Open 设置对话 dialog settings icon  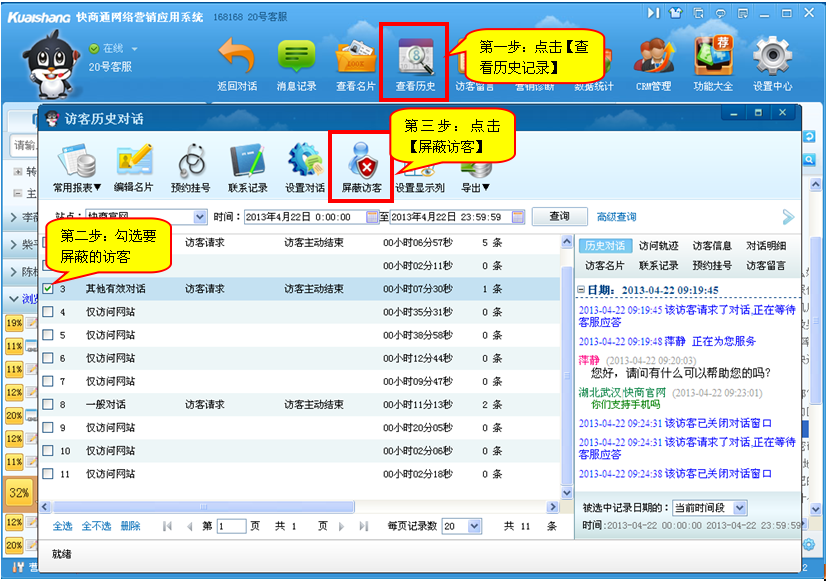click(304, 162)
